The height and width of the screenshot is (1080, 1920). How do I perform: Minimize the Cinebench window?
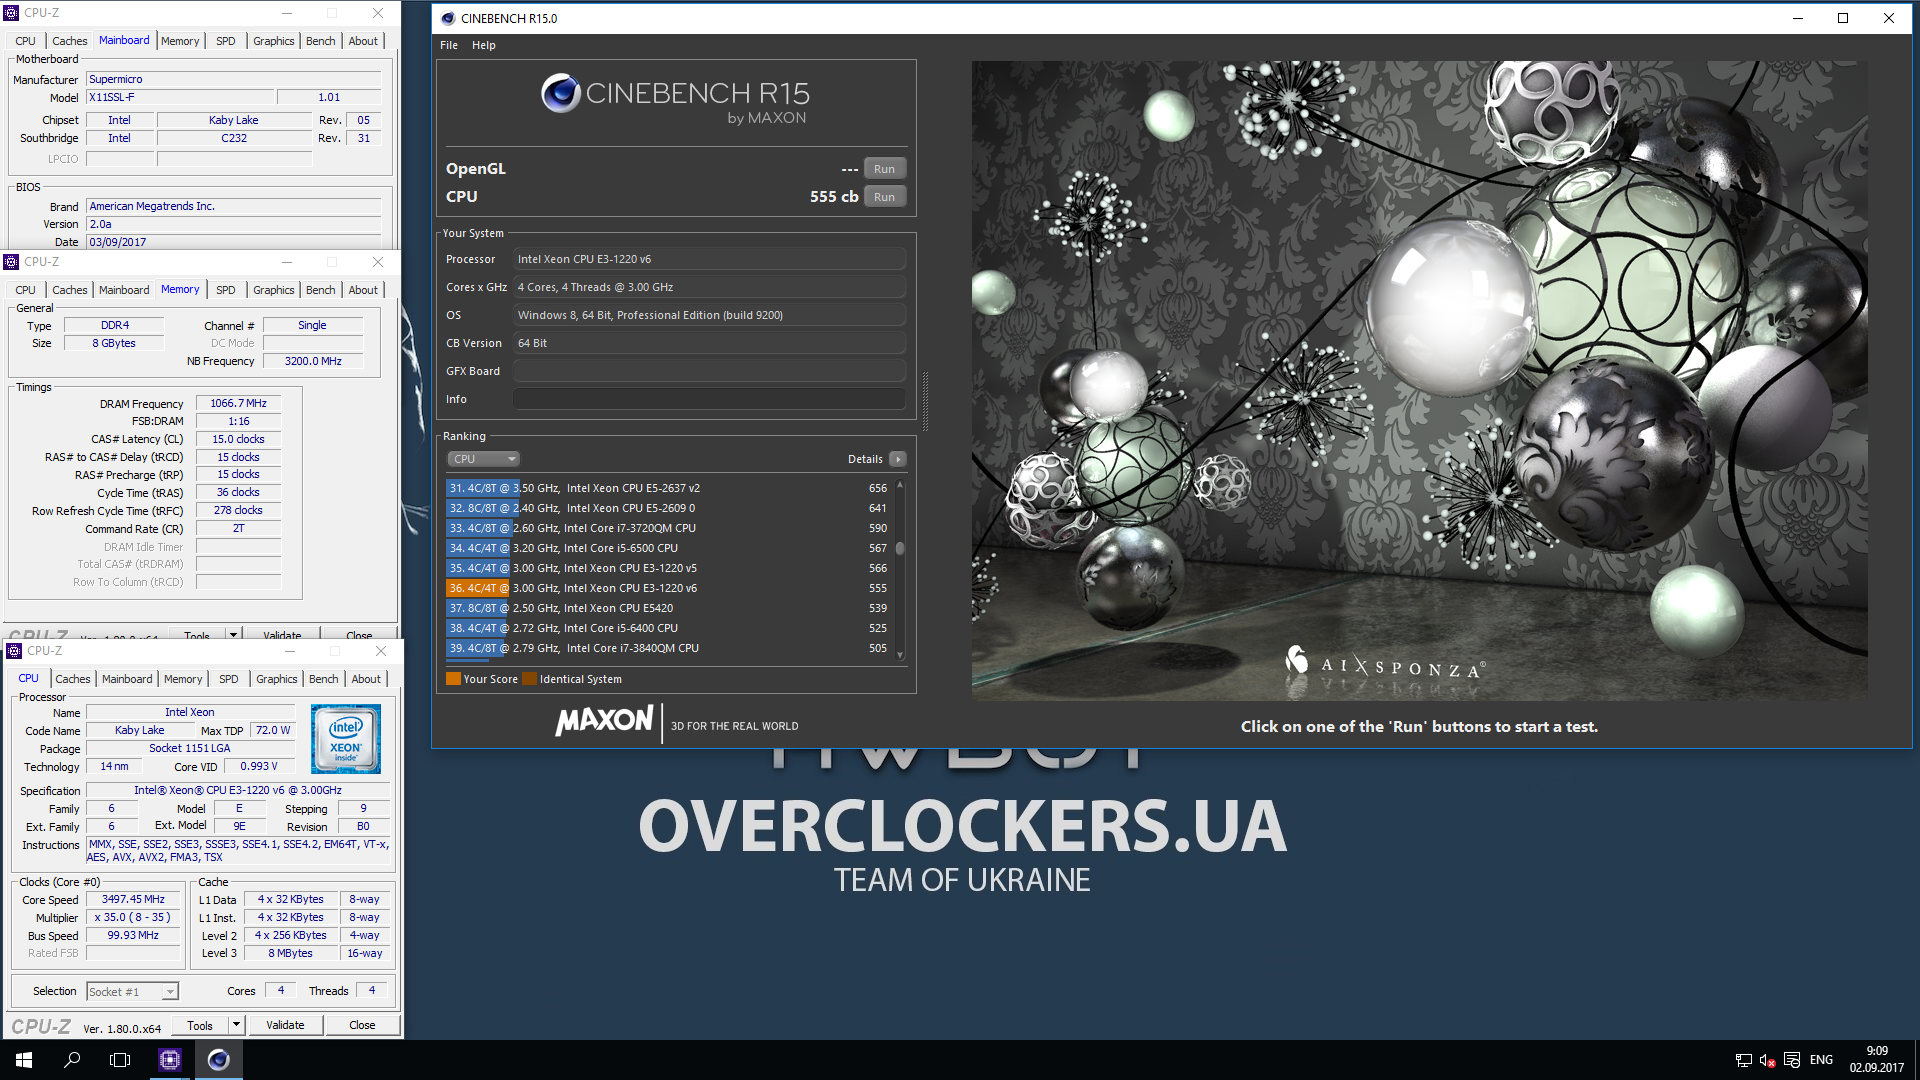tap(1797, 18)
